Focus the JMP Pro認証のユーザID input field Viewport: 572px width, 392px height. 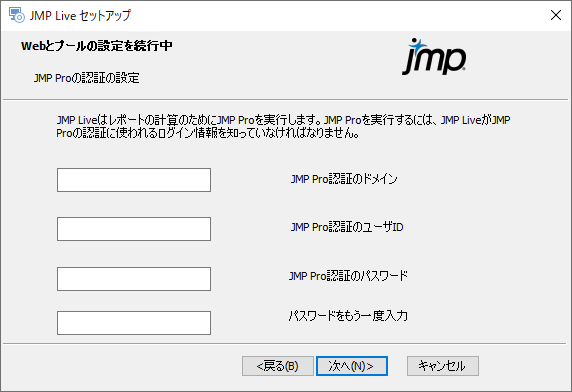click(x=134, y=229)
